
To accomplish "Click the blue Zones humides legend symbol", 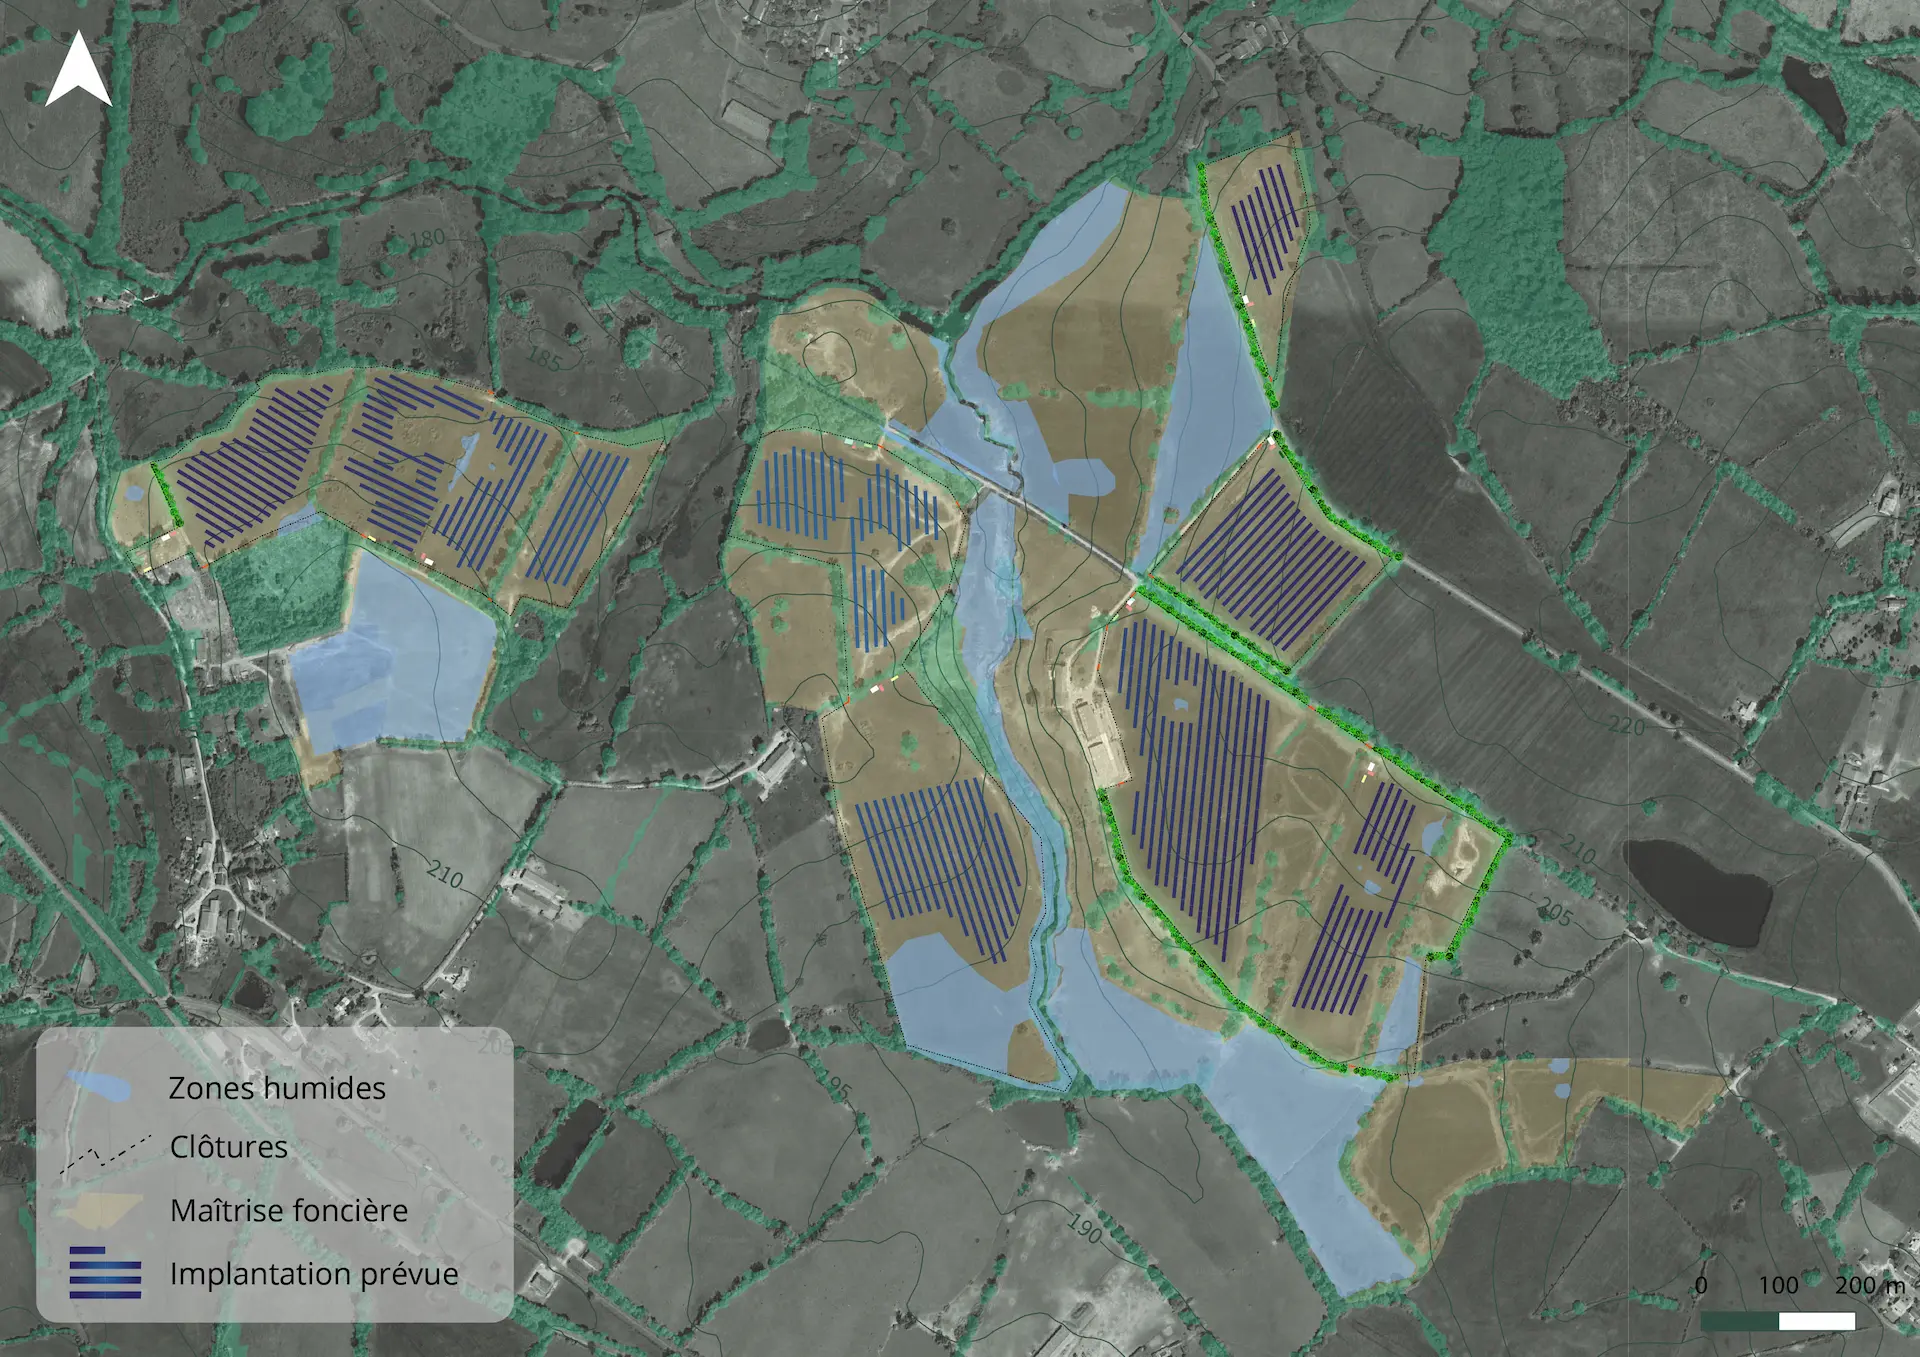I will click(x=100, y=1087).
